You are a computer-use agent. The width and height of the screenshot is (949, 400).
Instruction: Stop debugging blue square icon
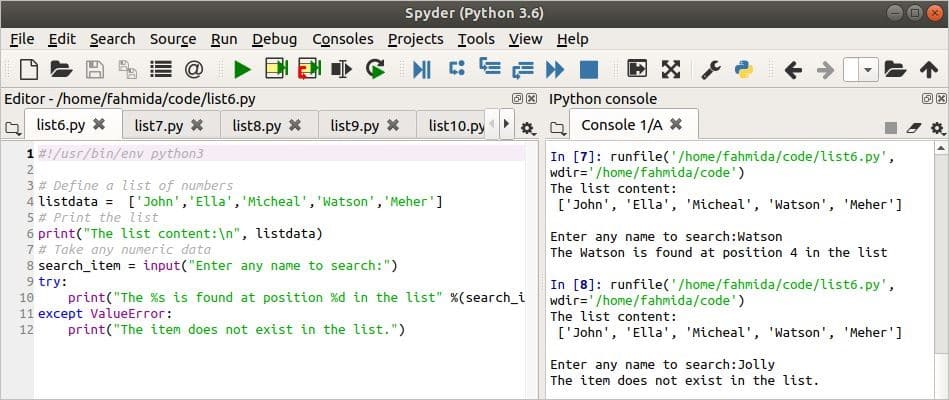pyautogui.click(x=588, y=70)
